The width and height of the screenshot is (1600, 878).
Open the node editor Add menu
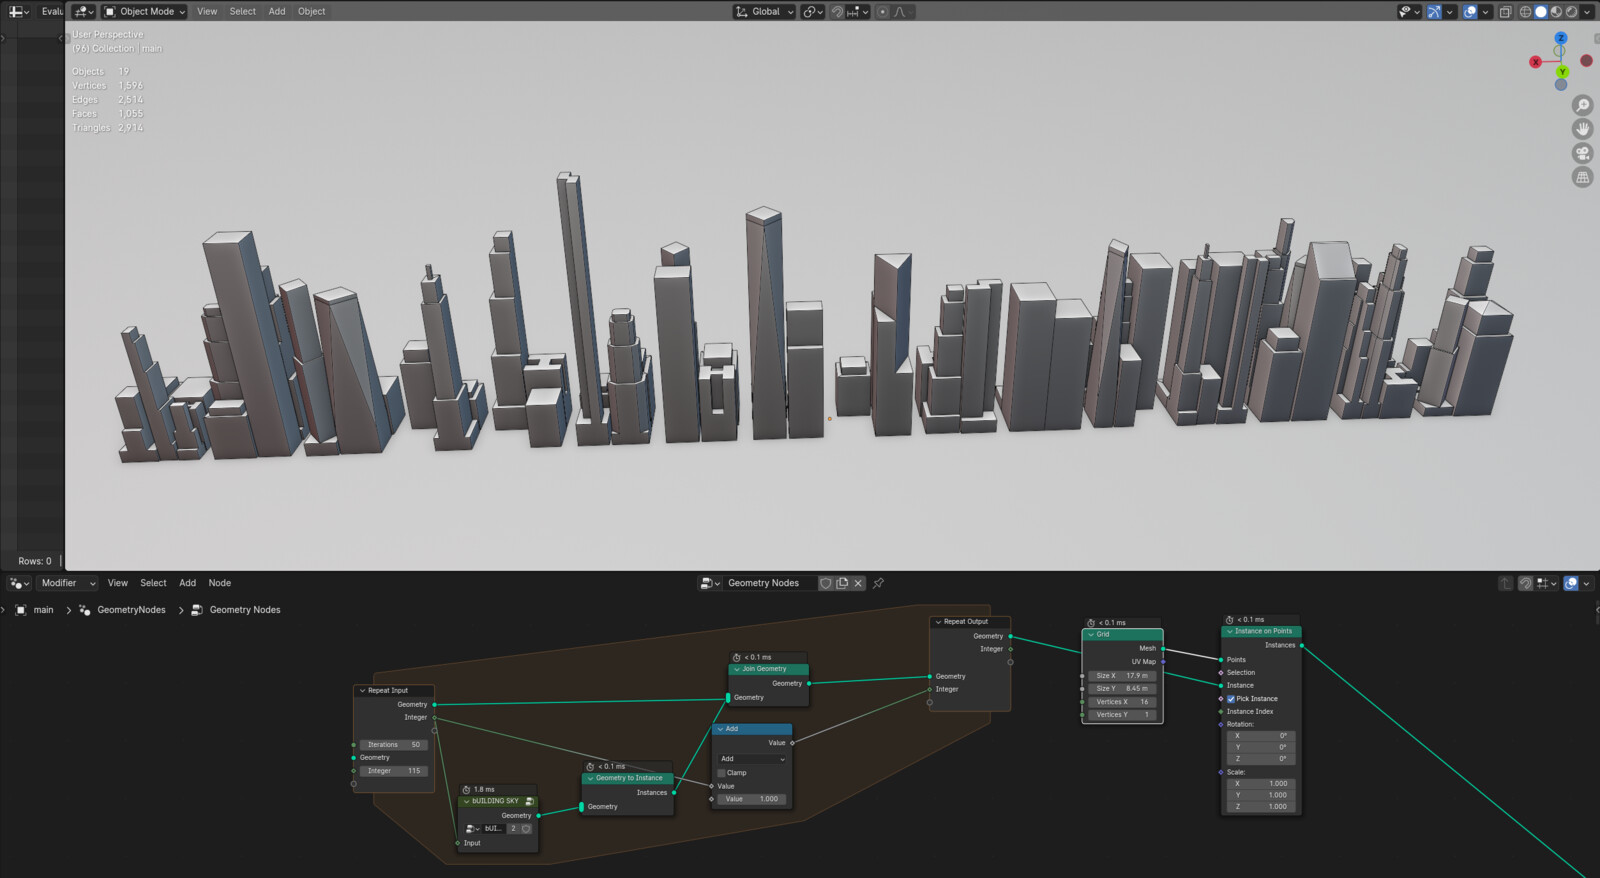[x=187, y=583]
